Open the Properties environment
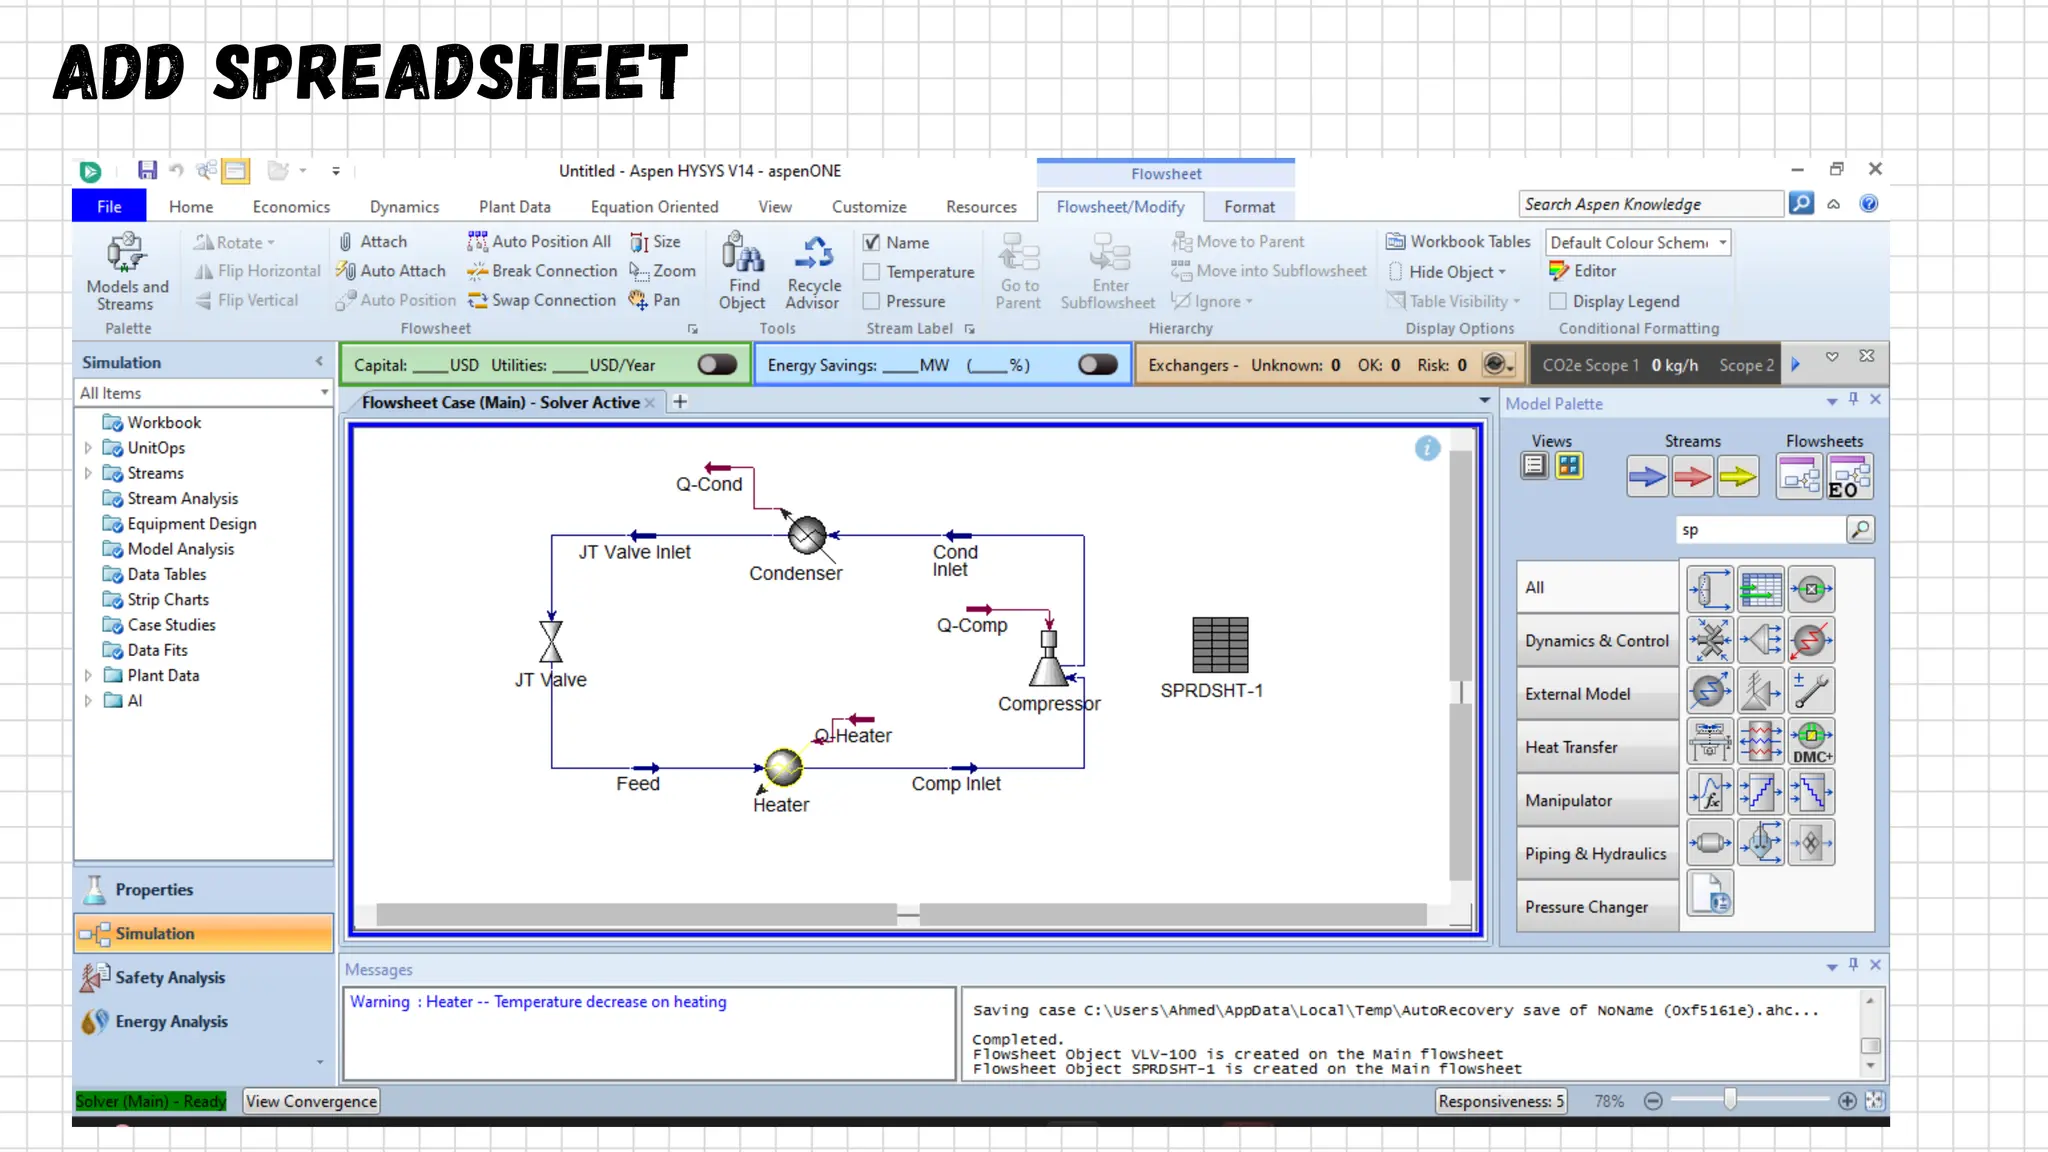 point(204,889)
